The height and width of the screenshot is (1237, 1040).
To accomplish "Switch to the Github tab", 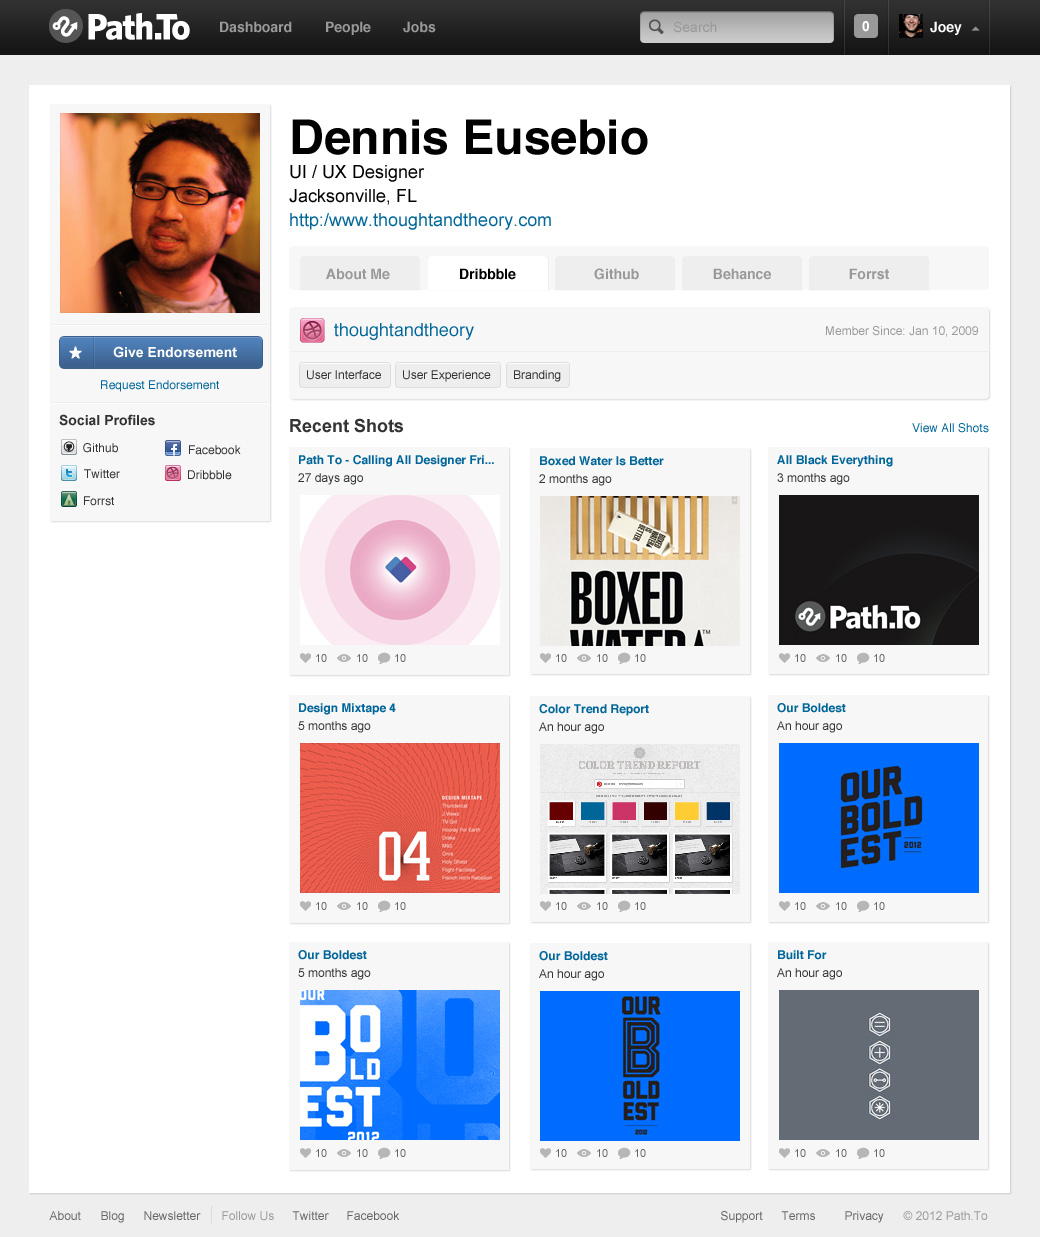I will pos(616,274).
